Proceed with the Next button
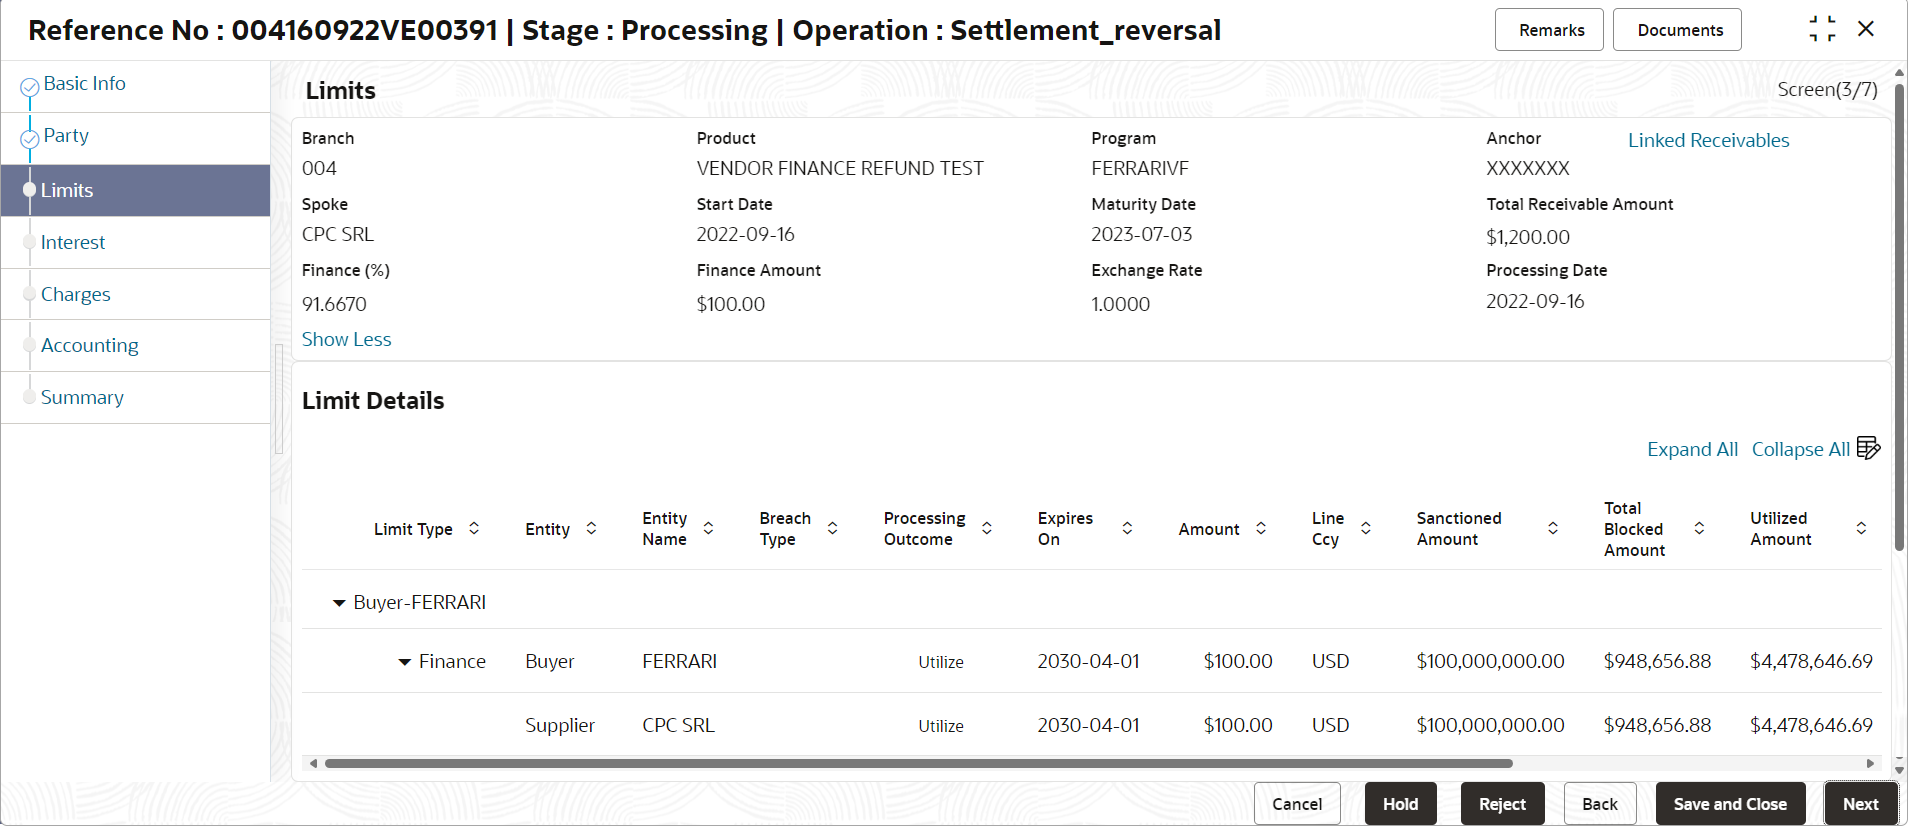 (1860, 804)
